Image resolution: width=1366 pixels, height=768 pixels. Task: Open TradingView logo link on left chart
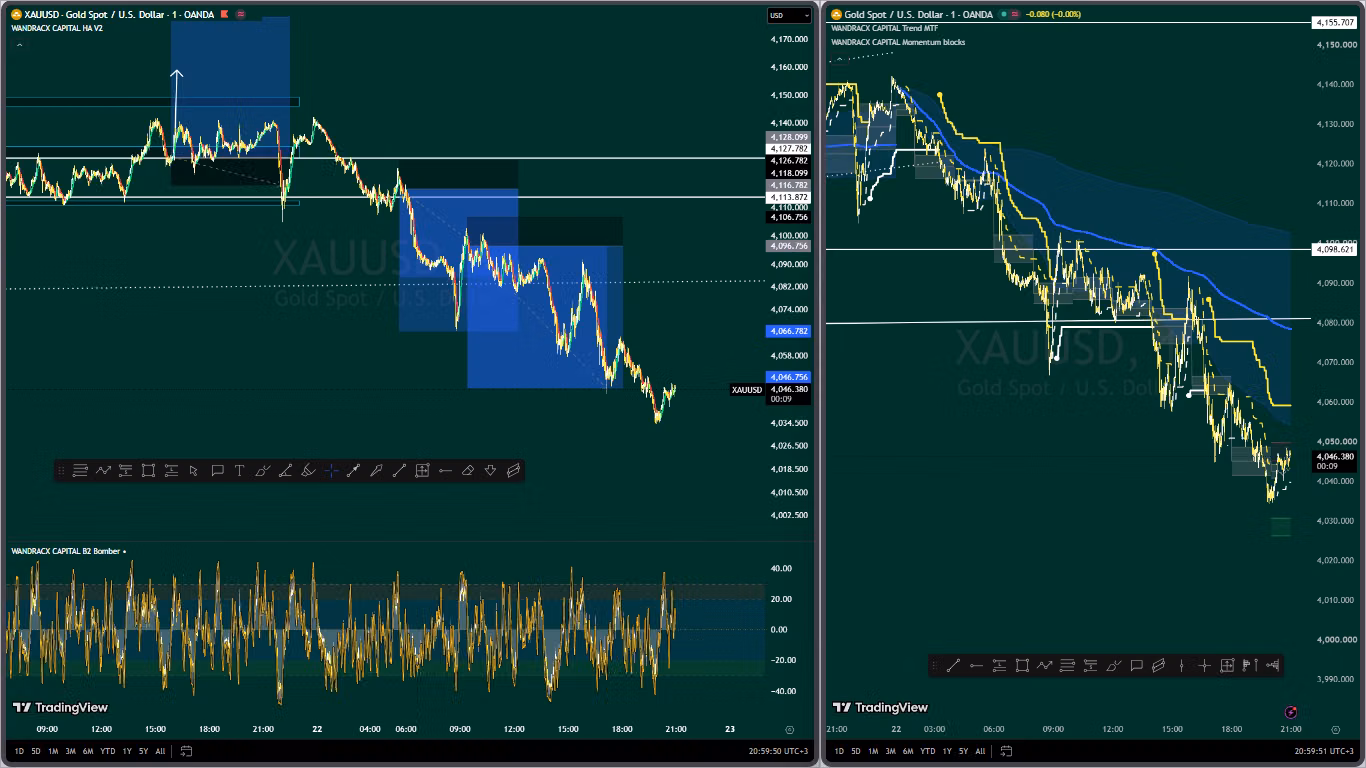tap(60, 707)
